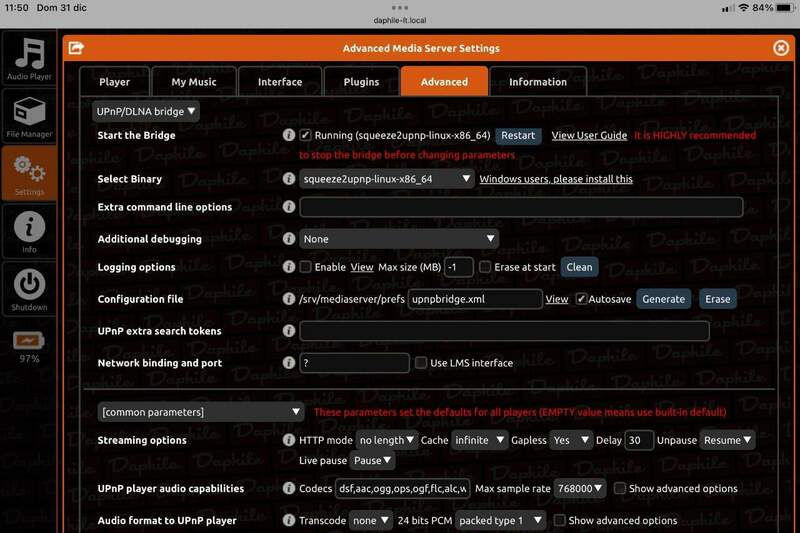
Task: Click info icon beside Streaming options
Action: tap(289, 440)
